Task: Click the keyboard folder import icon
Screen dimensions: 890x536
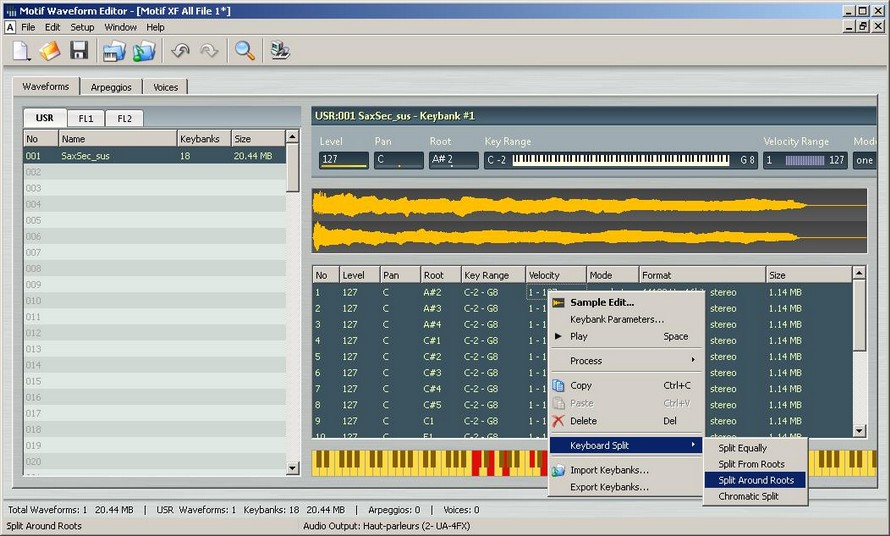Action: (114, 51)
